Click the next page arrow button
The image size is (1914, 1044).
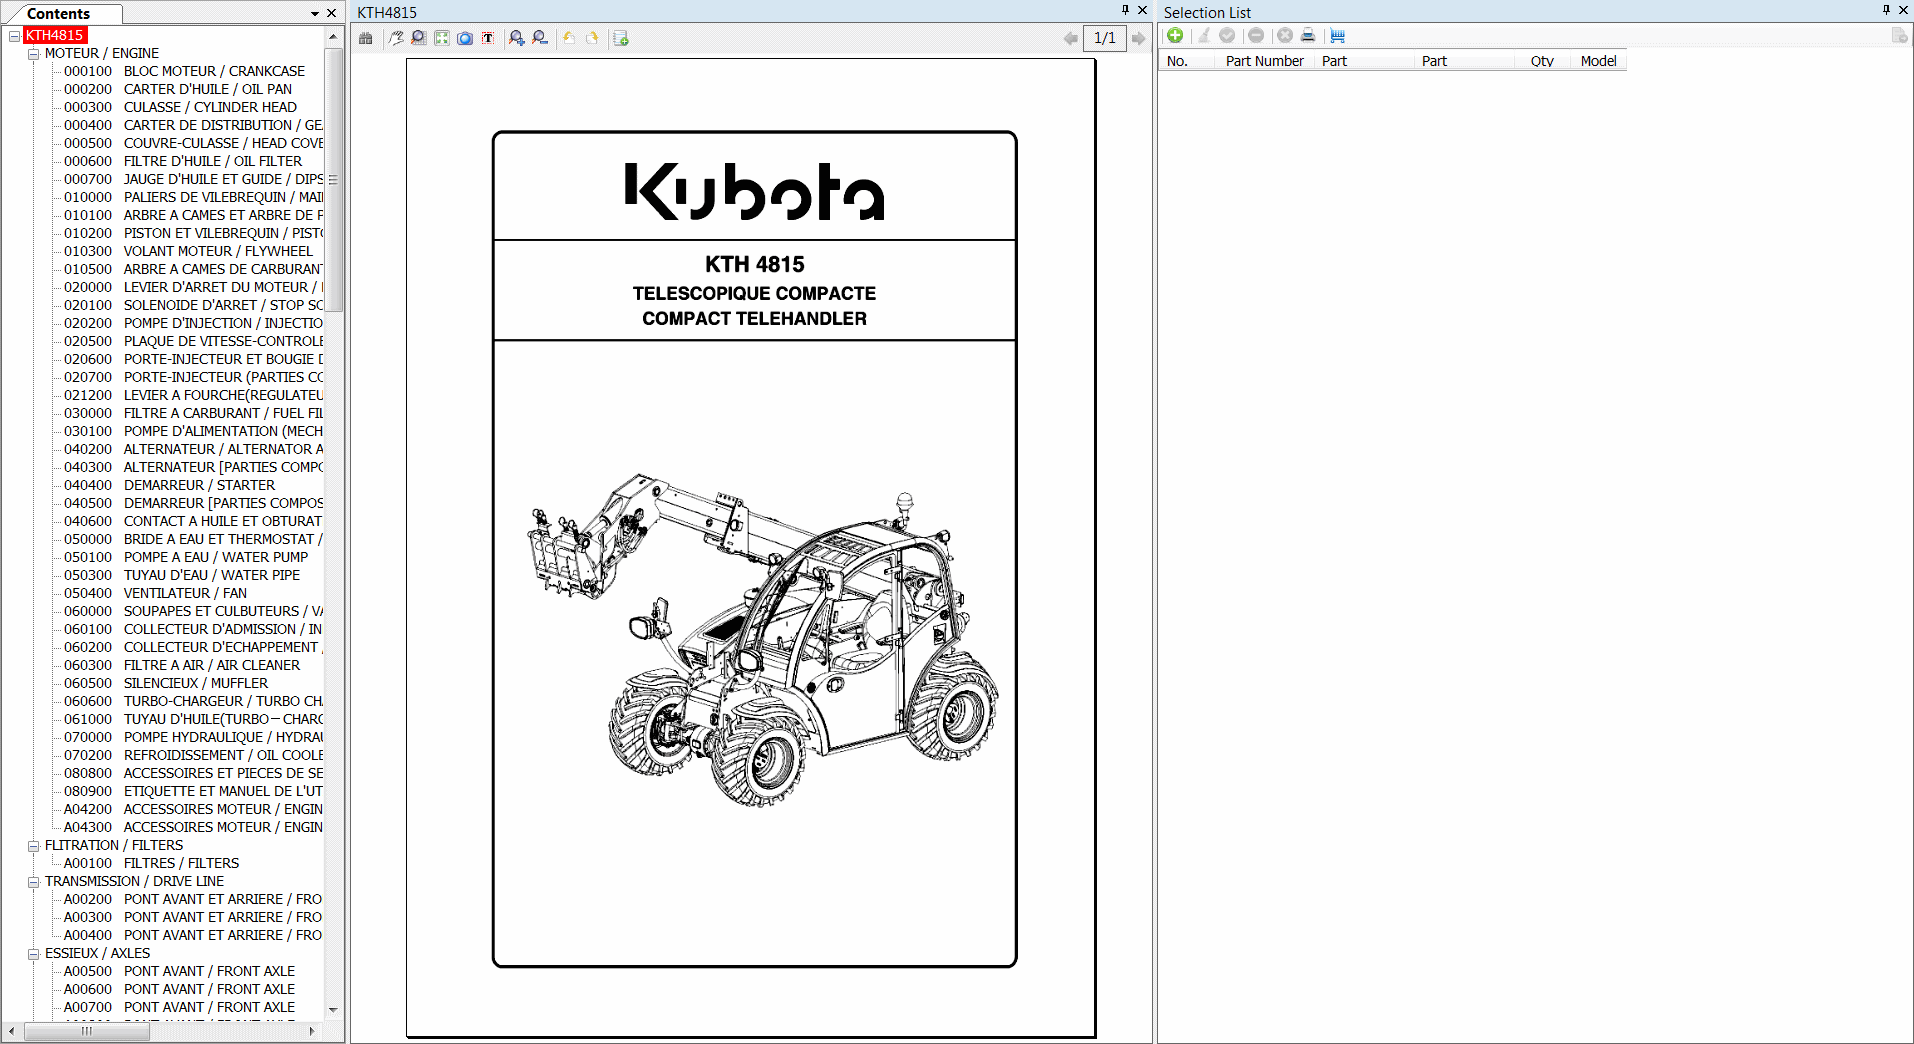(1139, 38)
